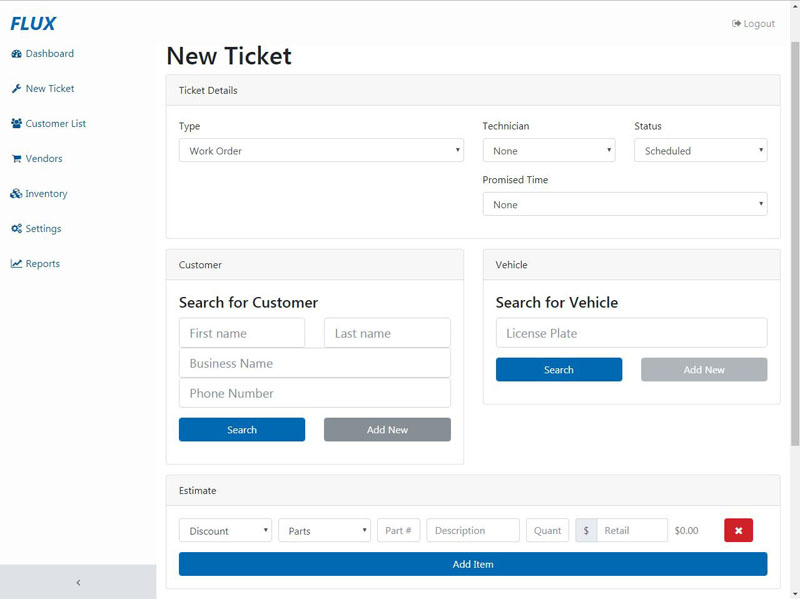Screen dimensions: 800x599
Task: Click the Inventory cubes icon
Action: (x=16, y=194)
